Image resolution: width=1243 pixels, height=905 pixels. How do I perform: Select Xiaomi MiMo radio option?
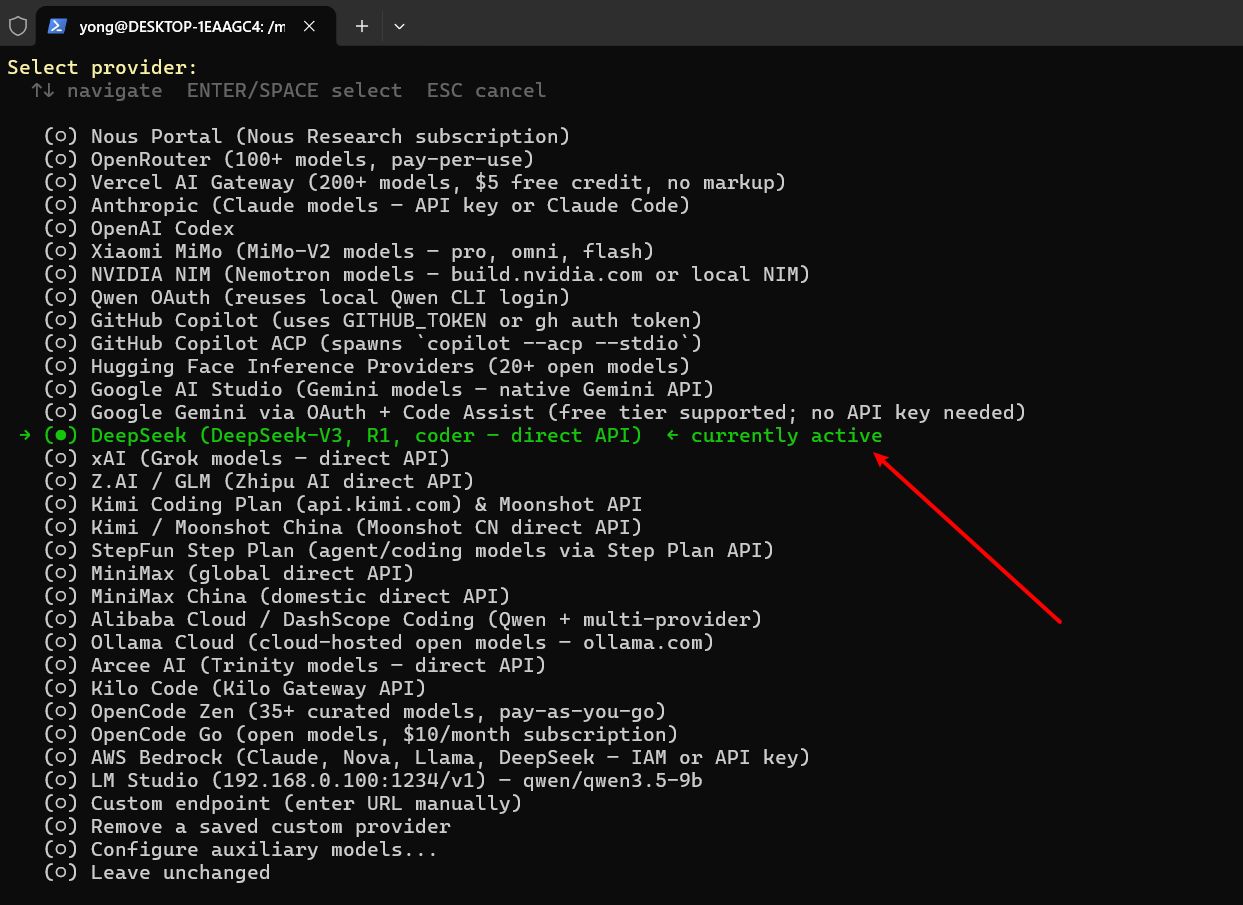point(61,251)
